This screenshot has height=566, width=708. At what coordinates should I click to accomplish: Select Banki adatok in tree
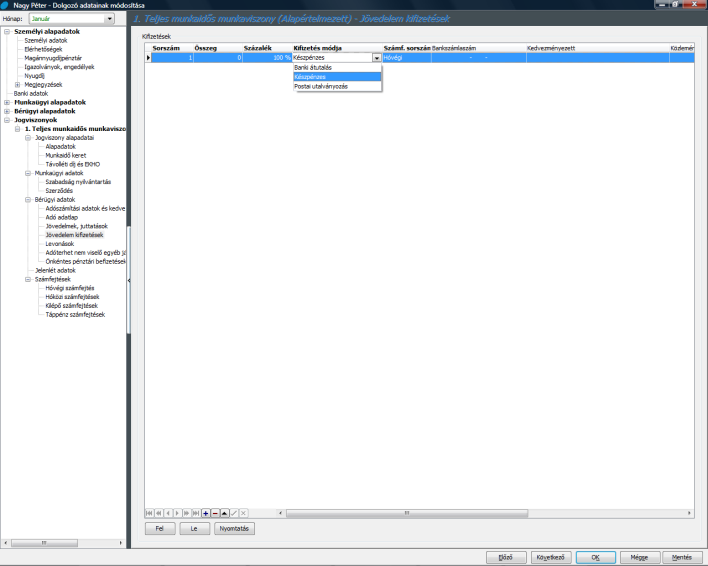31,93
